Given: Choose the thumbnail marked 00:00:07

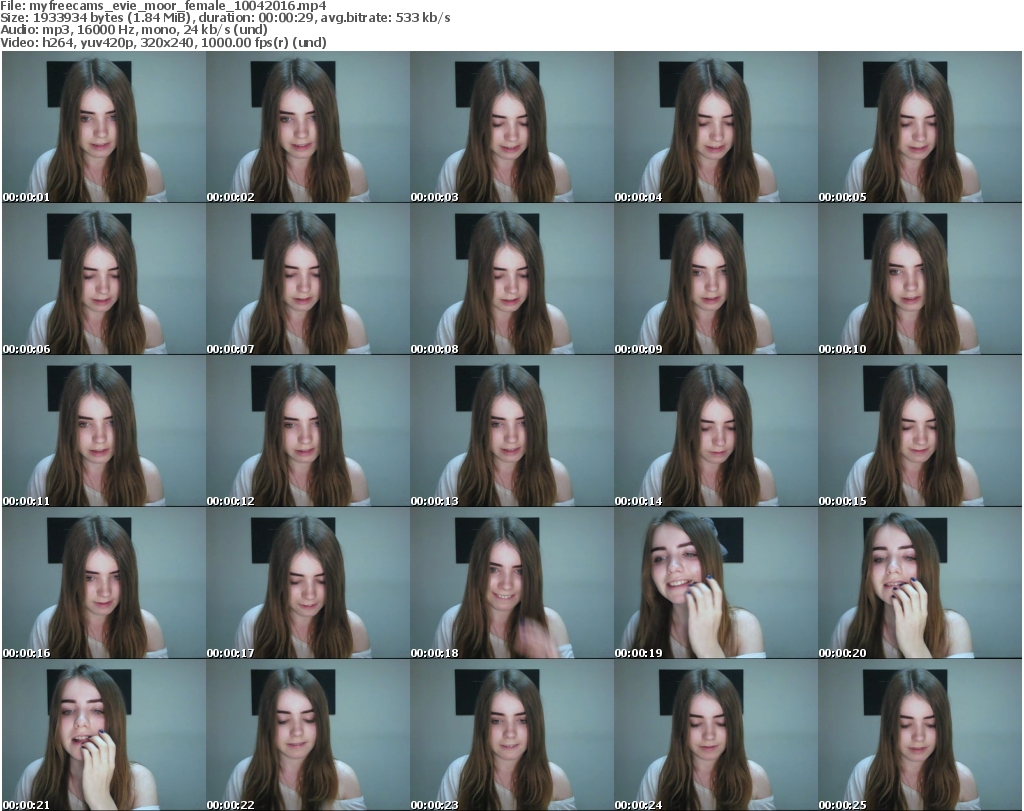Looking at the screenshot, I should coord(308,279).
